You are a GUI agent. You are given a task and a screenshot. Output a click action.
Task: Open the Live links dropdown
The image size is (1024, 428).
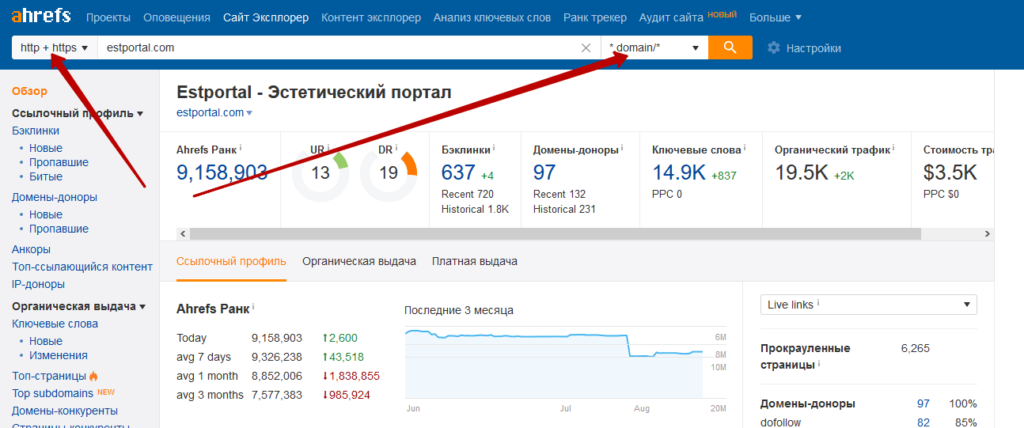(x=868, y=304)
